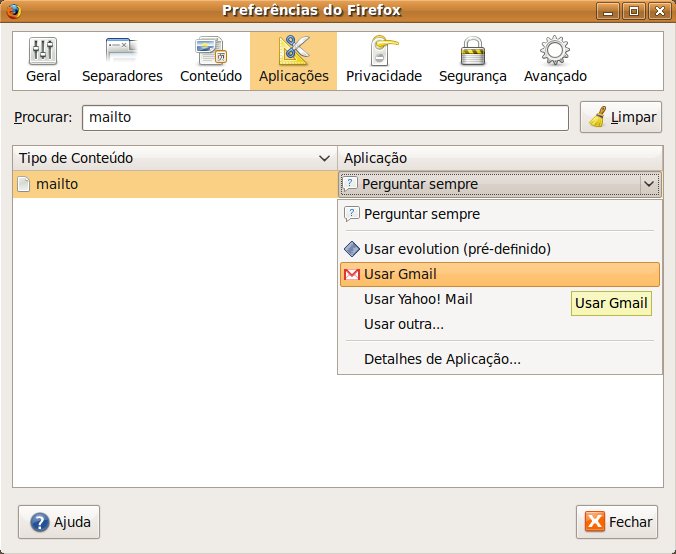Choose Usar outra... from the list
This screenshot has height=554, width=676.
tap(500, 324)
